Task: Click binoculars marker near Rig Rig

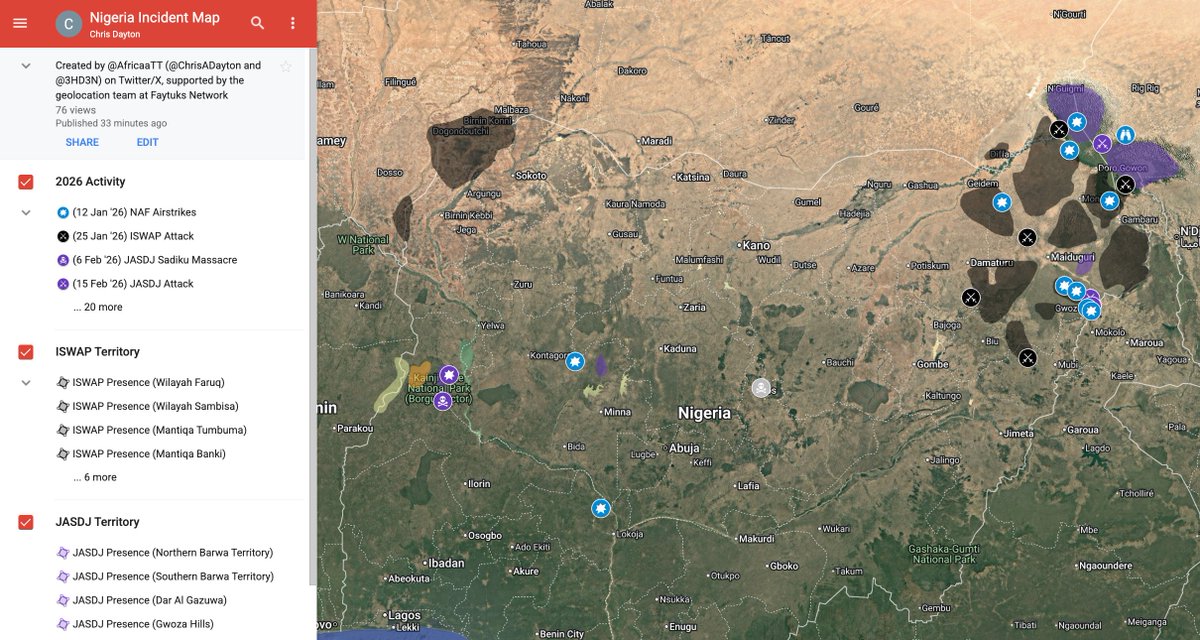Action: click(1126, 134)
